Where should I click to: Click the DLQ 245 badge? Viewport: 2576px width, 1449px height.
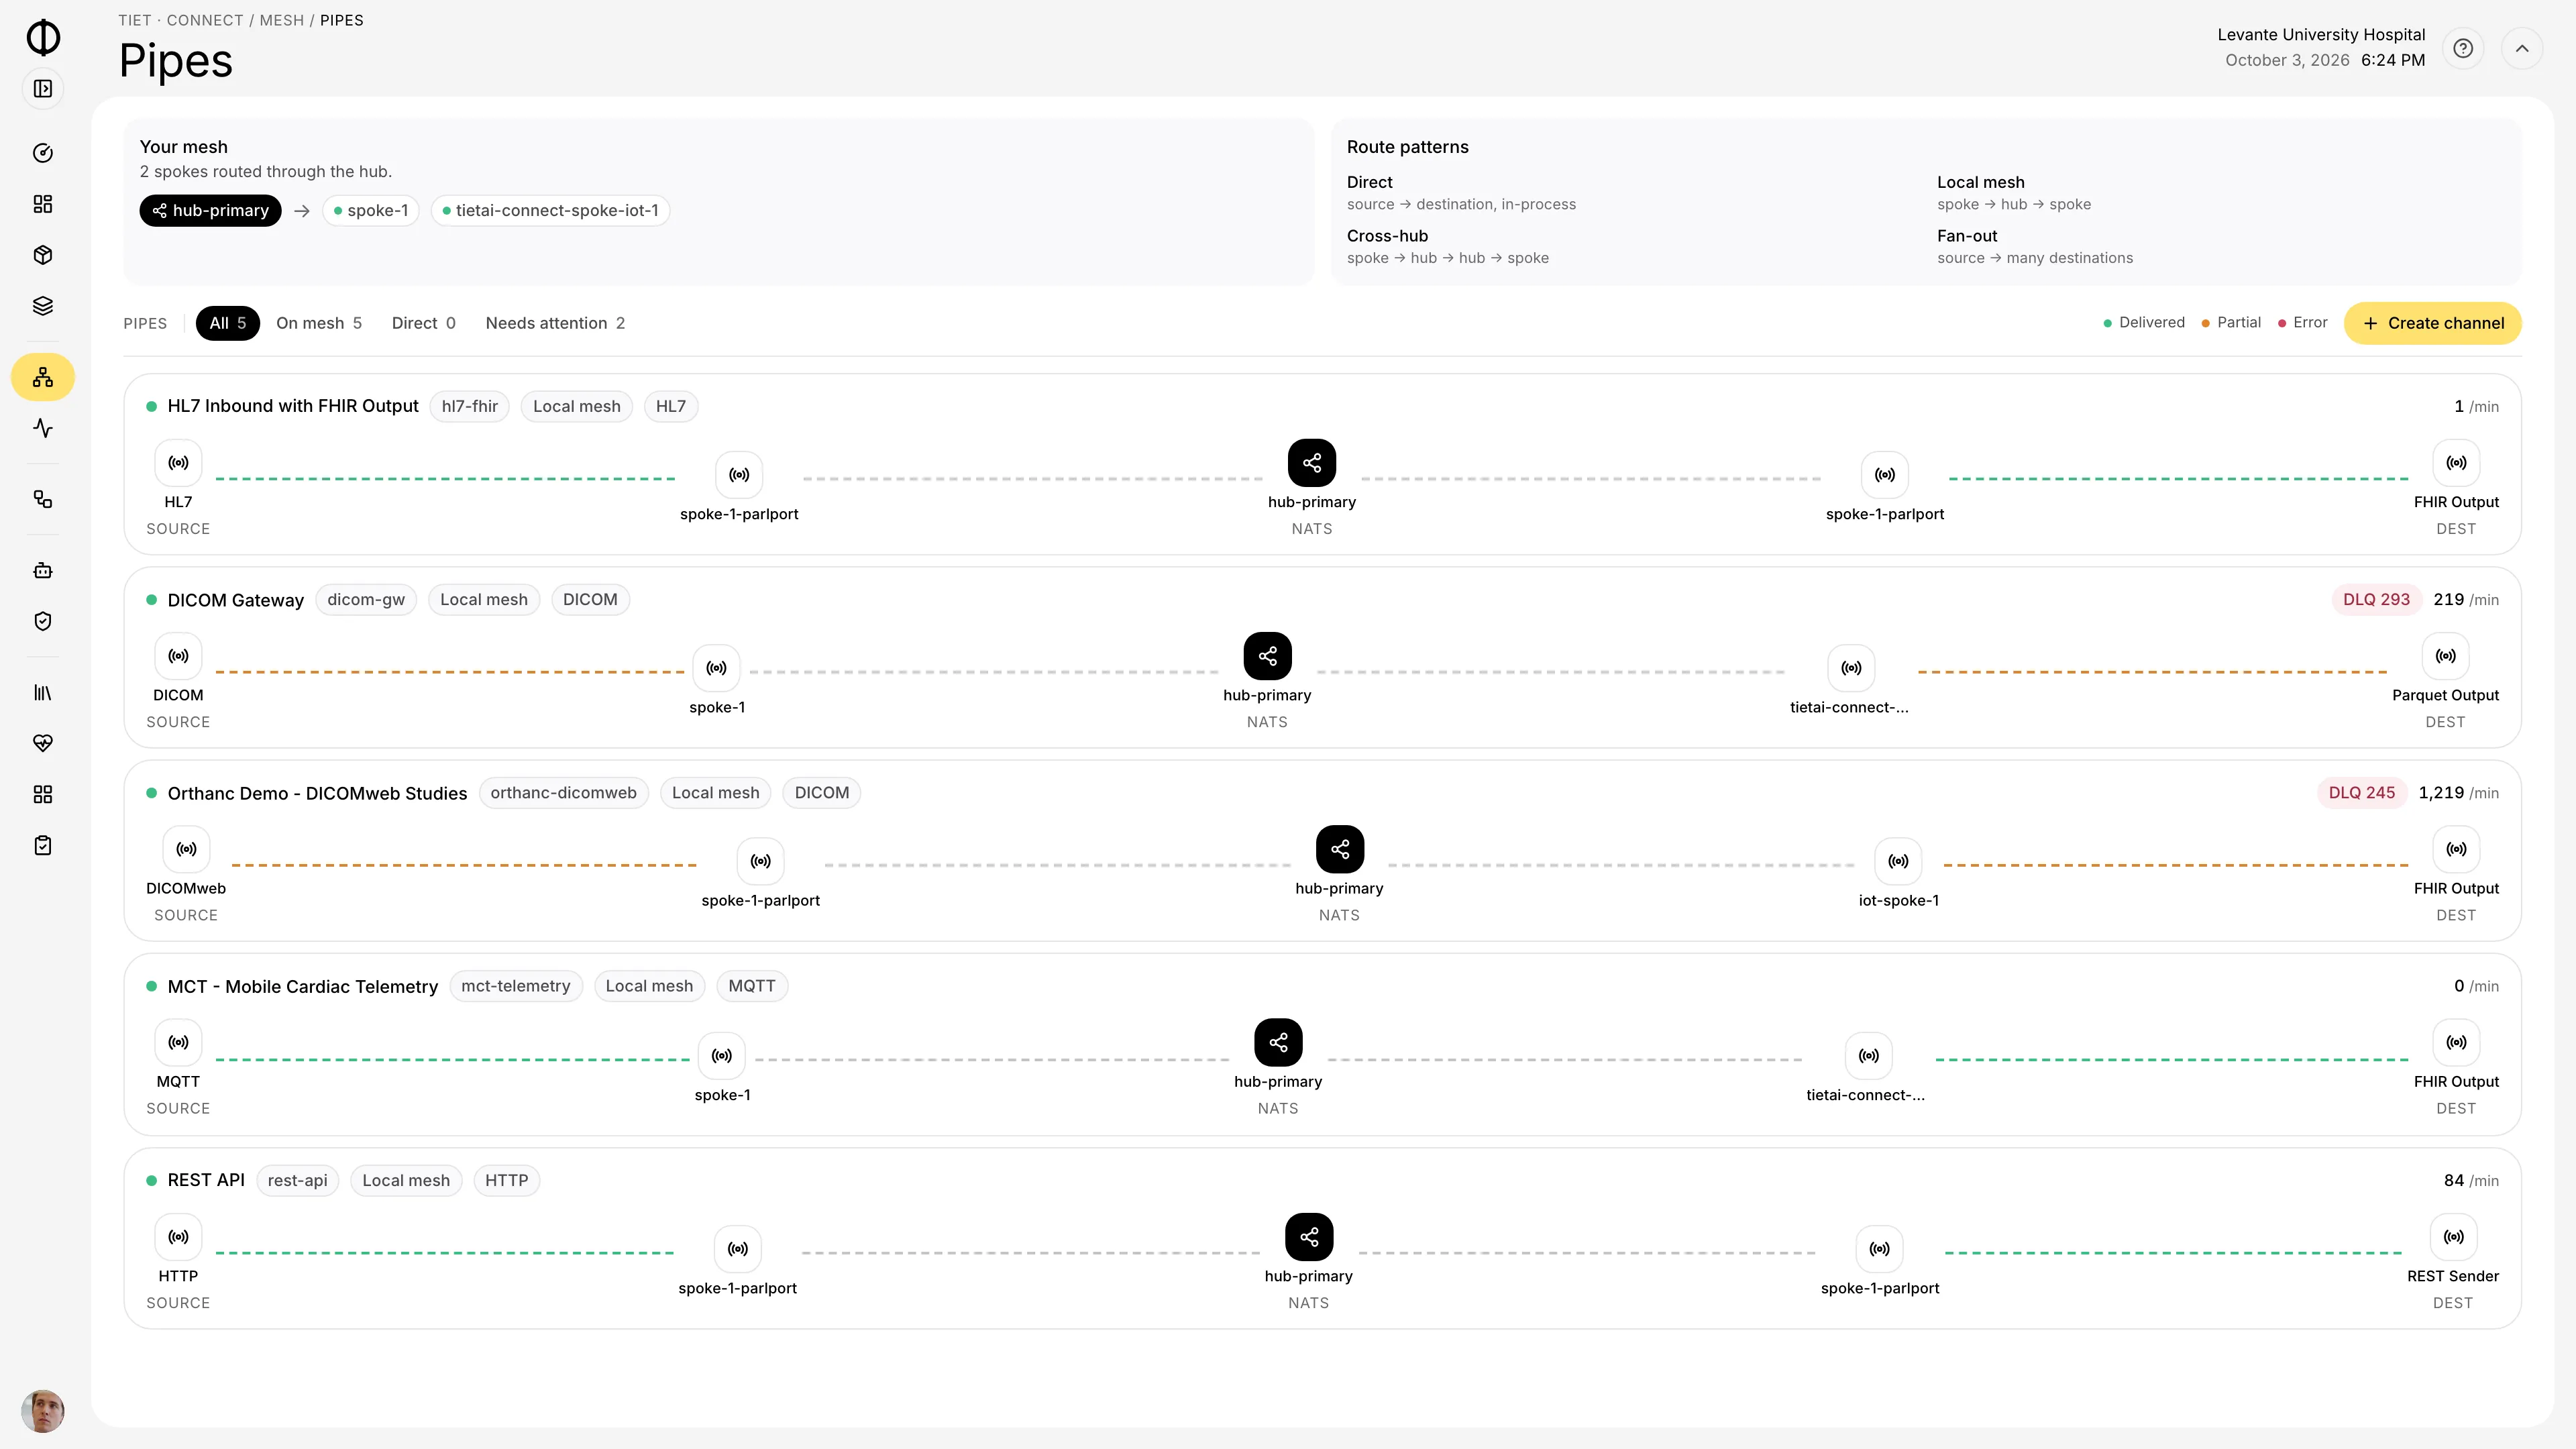(2362, 793)
